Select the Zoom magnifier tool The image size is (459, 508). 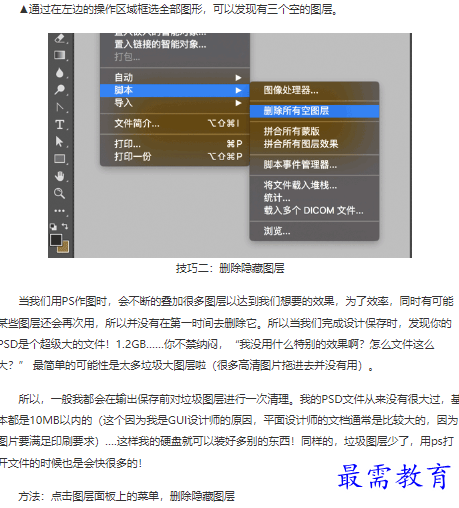[60, 193]
